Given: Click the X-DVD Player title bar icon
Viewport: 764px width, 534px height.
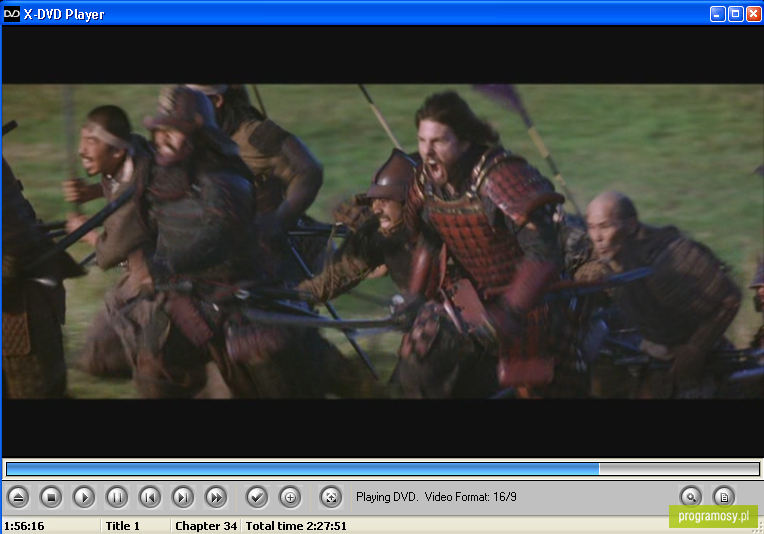Looking at the screenshot, I should [x=11, y=14].
